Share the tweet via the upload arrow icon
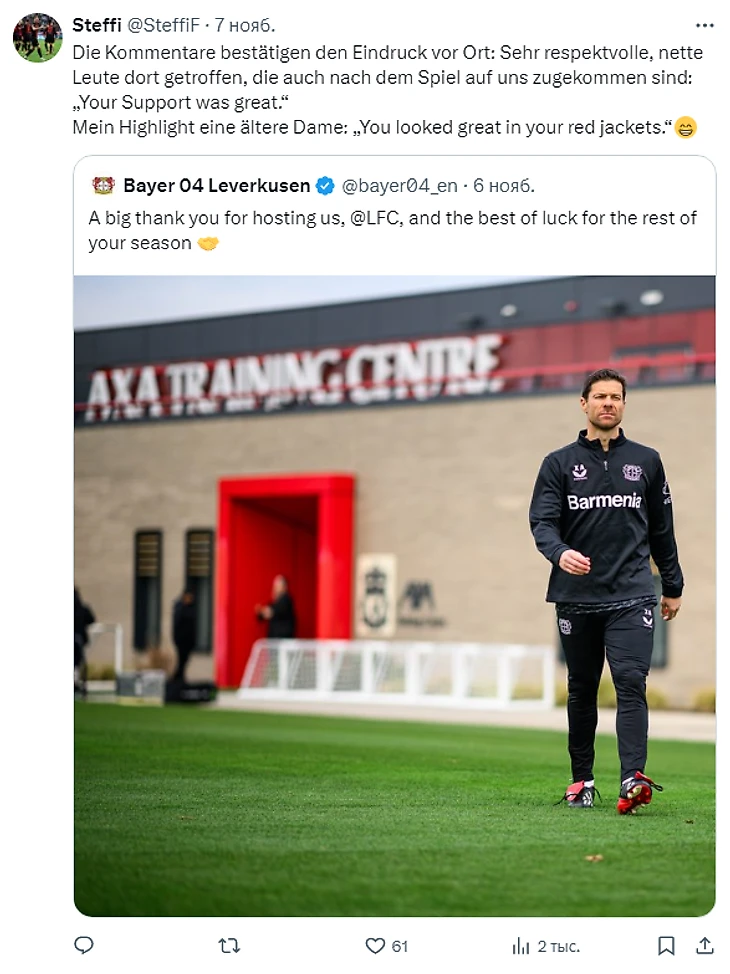Image resolution: width=730 pixels, height=974 pixels. coord(705,945)
